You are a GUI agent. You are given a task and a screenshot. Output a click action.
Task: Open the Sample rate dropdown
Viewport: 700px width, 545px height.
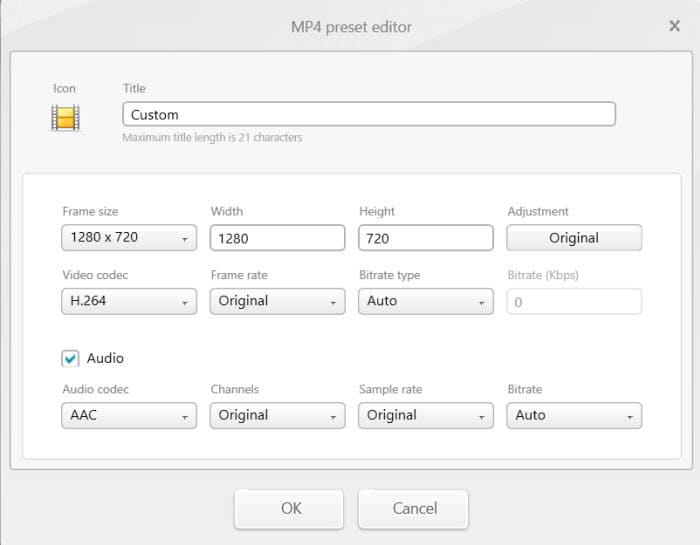[425, 416]
